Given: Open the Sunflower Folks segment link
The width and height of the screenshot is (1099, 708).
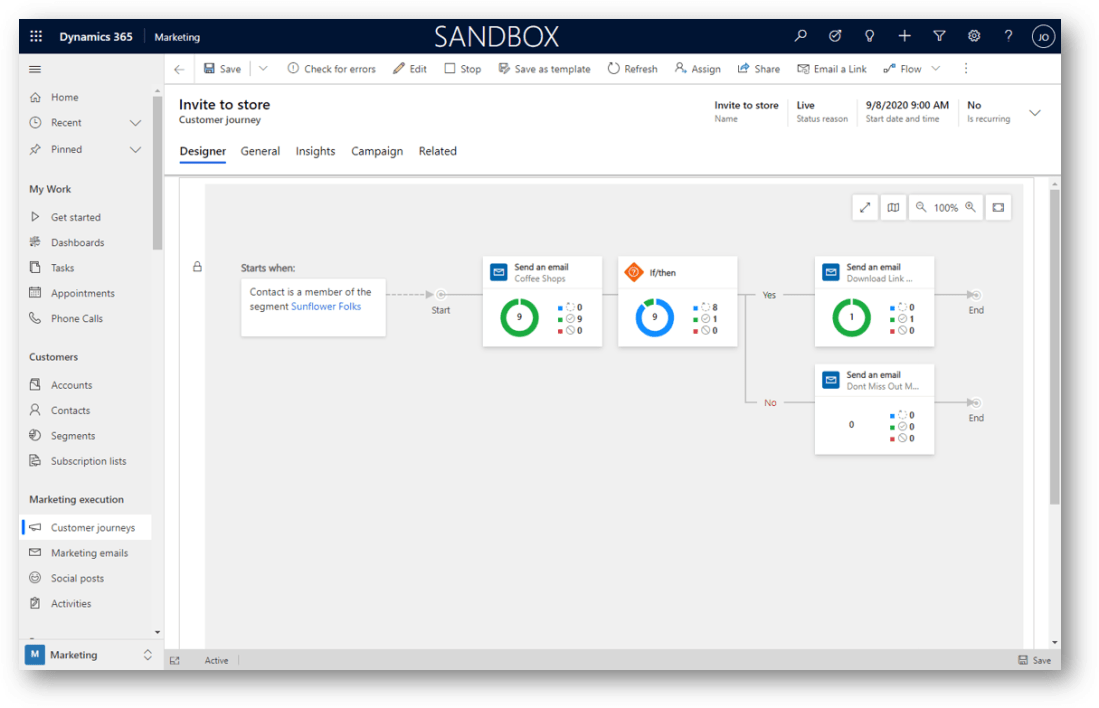Looking at the screenshot, I should pyautogui.click(x=326, y=306).
